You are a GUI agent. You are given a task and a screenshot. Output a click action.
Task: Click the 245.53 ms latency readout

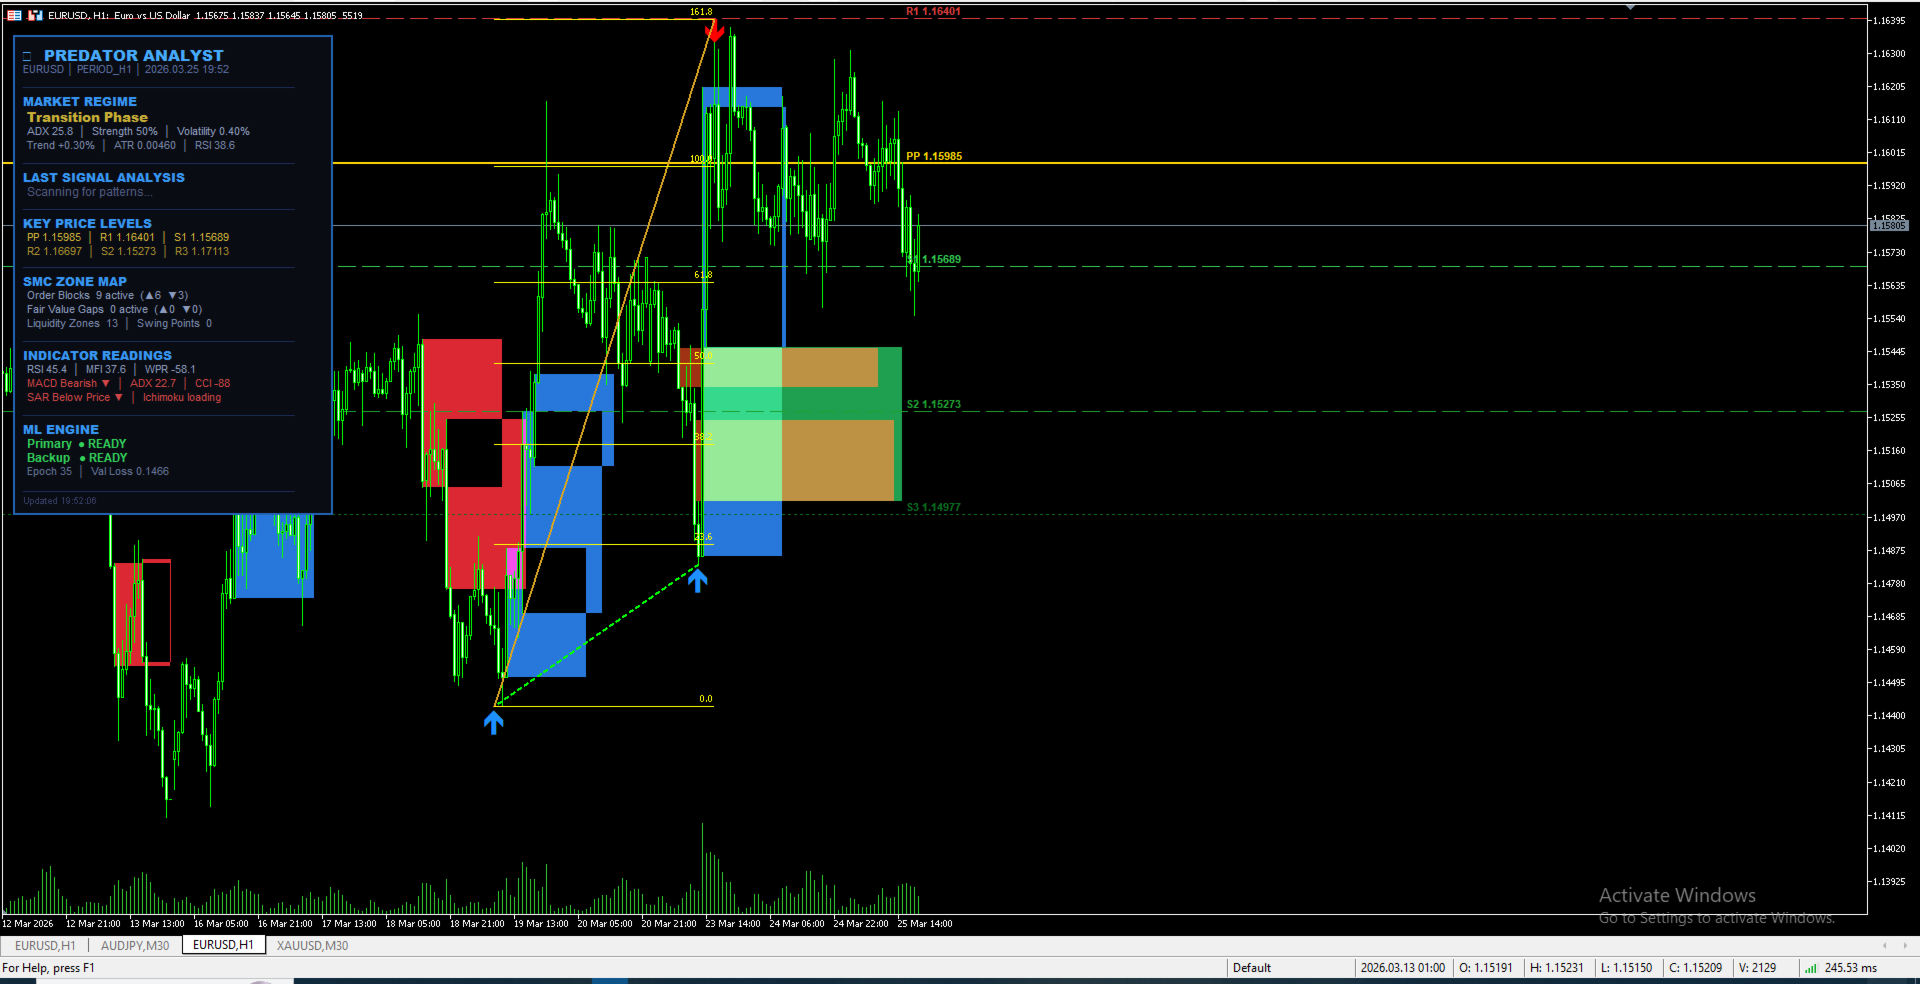coord(1851,968)
